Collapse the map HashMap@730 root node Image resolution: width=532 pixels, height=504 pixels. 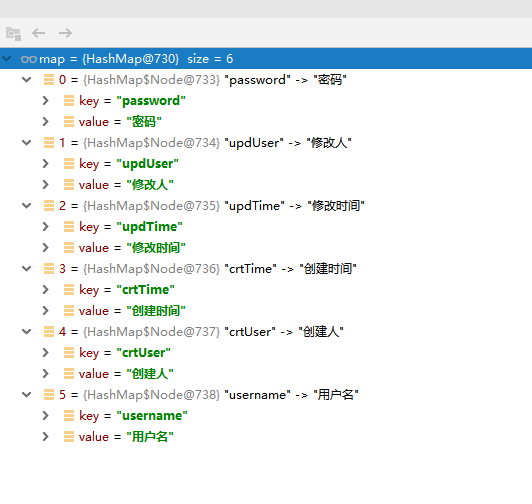click(6, 59)
